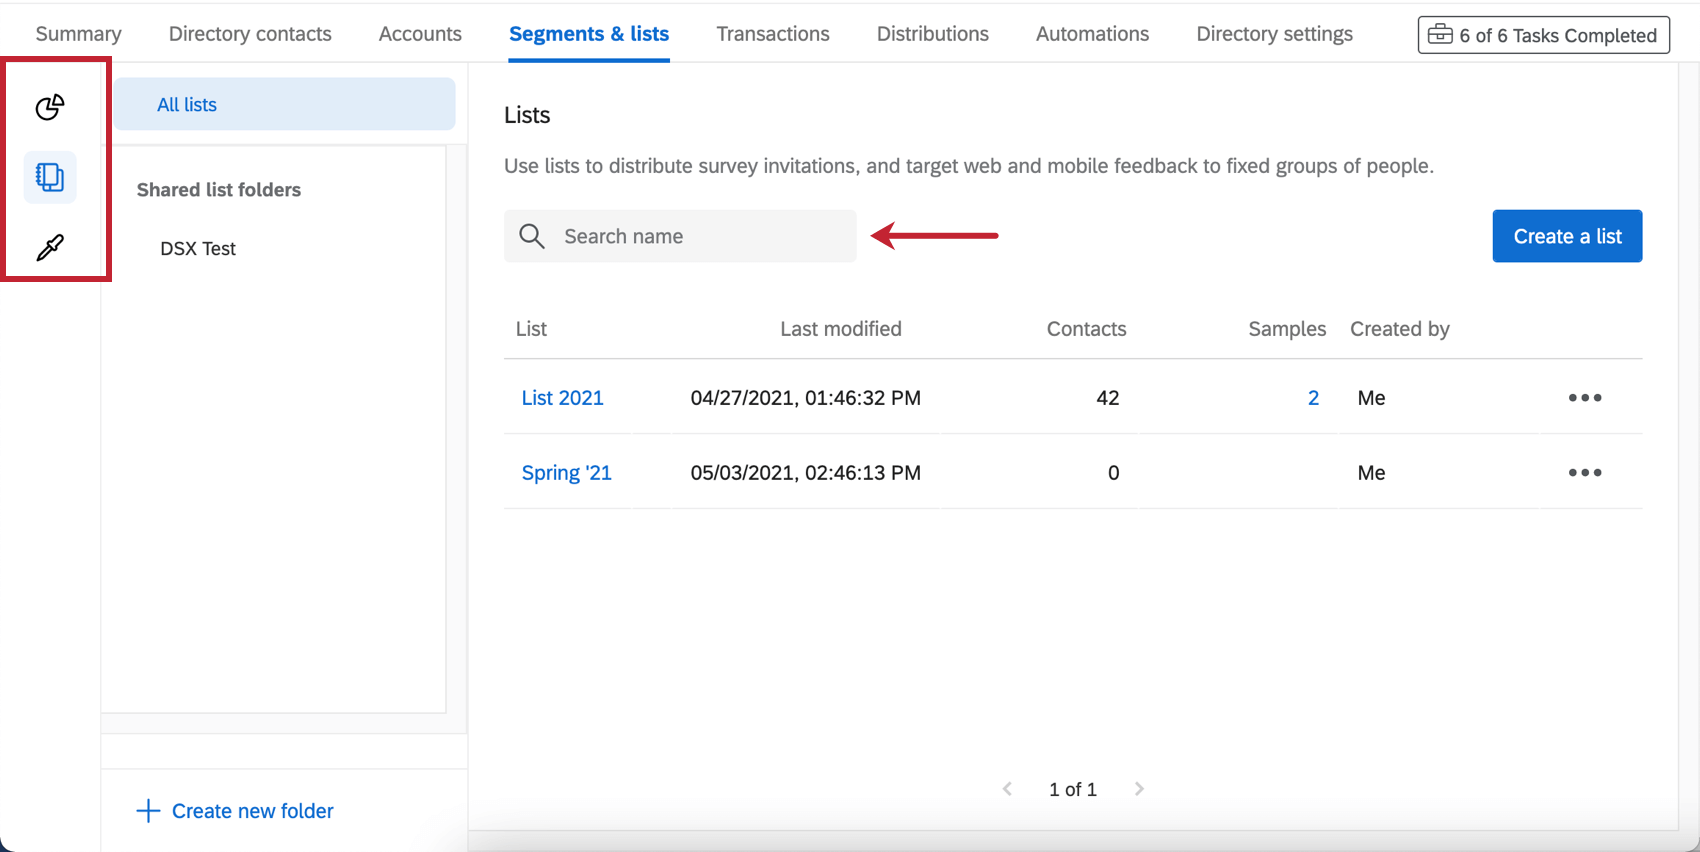Open the Segments pie chart icon
This screenshot has height=852, width=1700.
coord(50,106)
